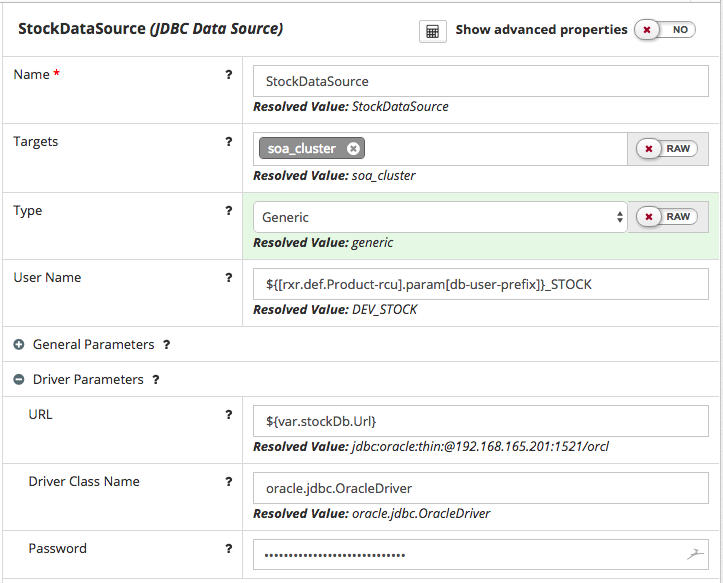Click help icon for URL field

coord(229,415)
